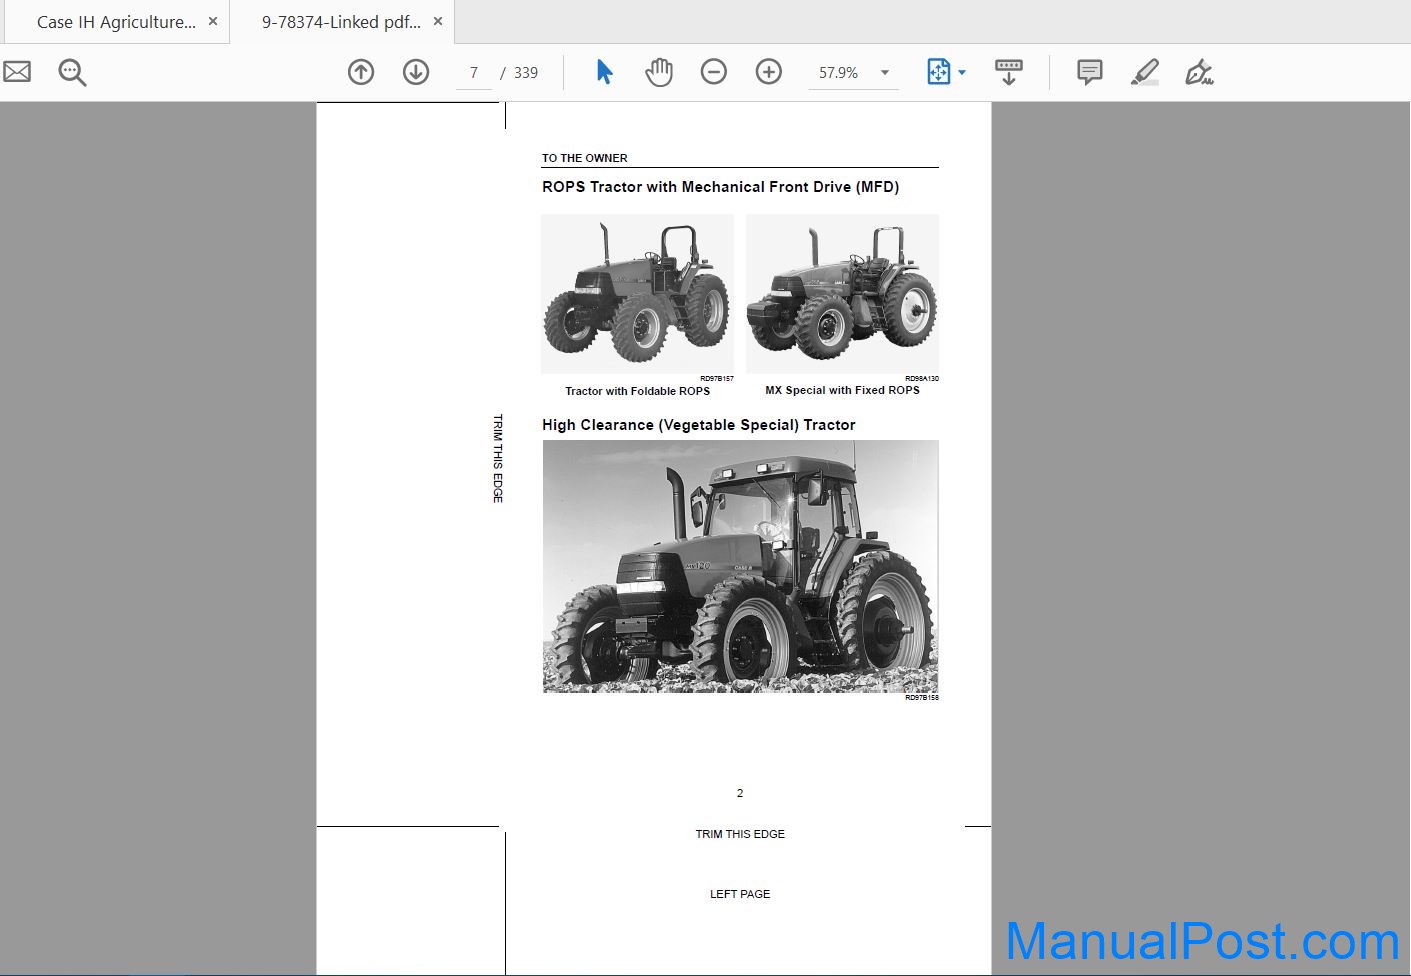Click the High Clearance Vegetable Special heading

tap(699, 425)
